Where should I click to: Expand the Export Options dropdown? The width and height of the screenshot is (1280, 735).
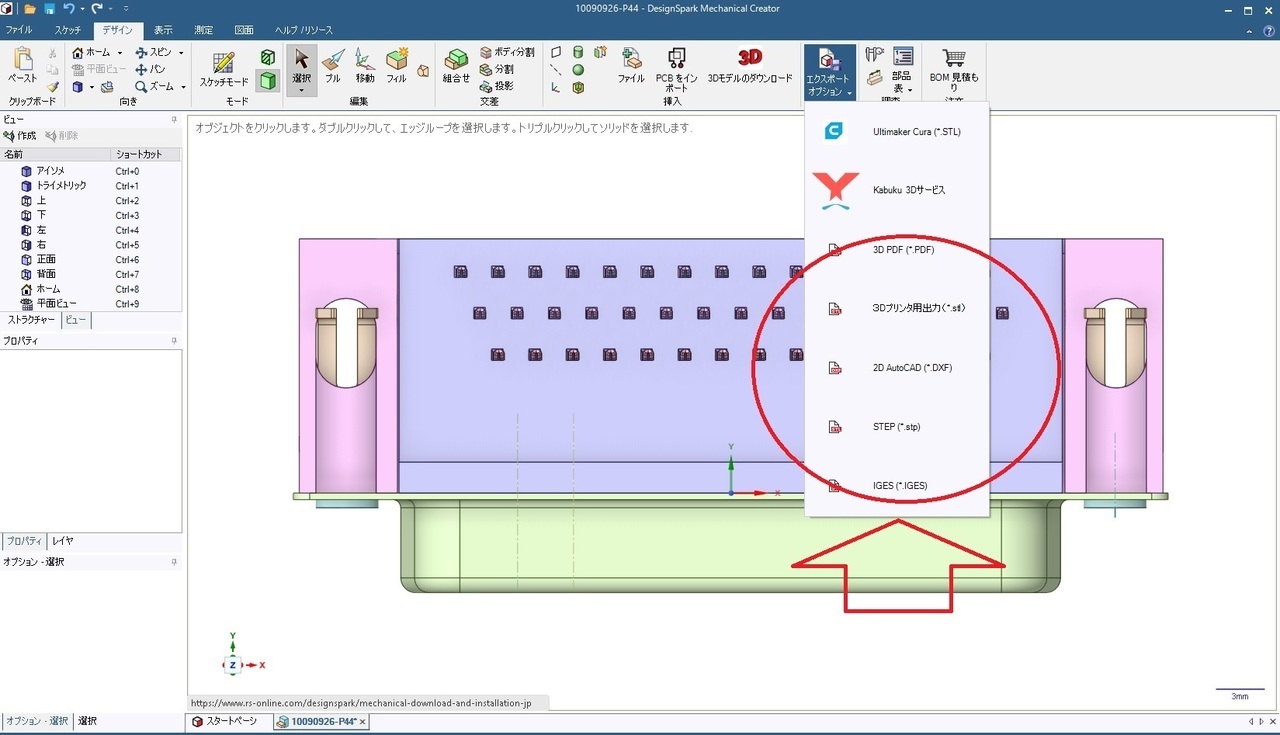coord(829,72)
